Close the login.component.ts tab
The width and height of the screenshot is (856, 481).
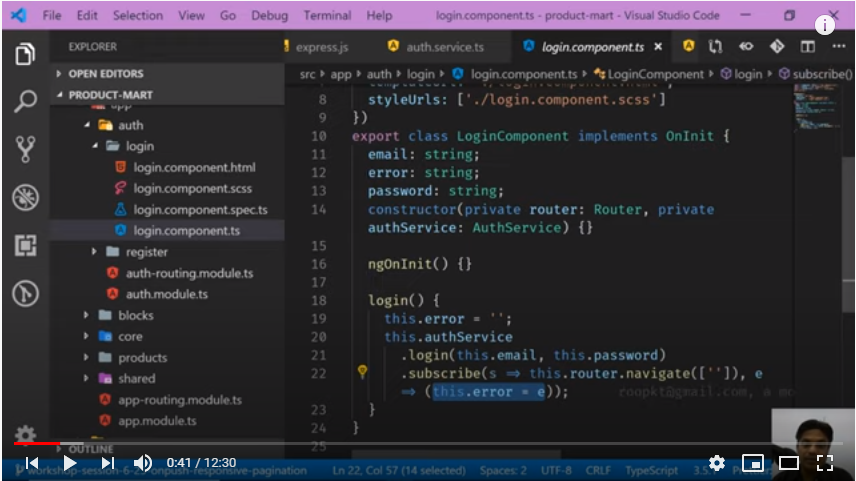pyautogui.click(x=658, y=46)
